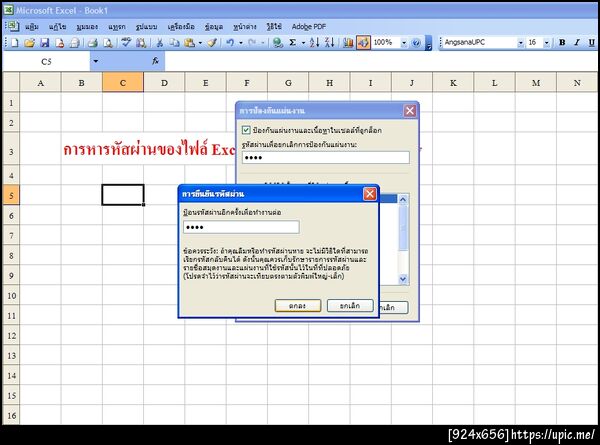Open the Name Box dropdown arrow

point(96,61)
